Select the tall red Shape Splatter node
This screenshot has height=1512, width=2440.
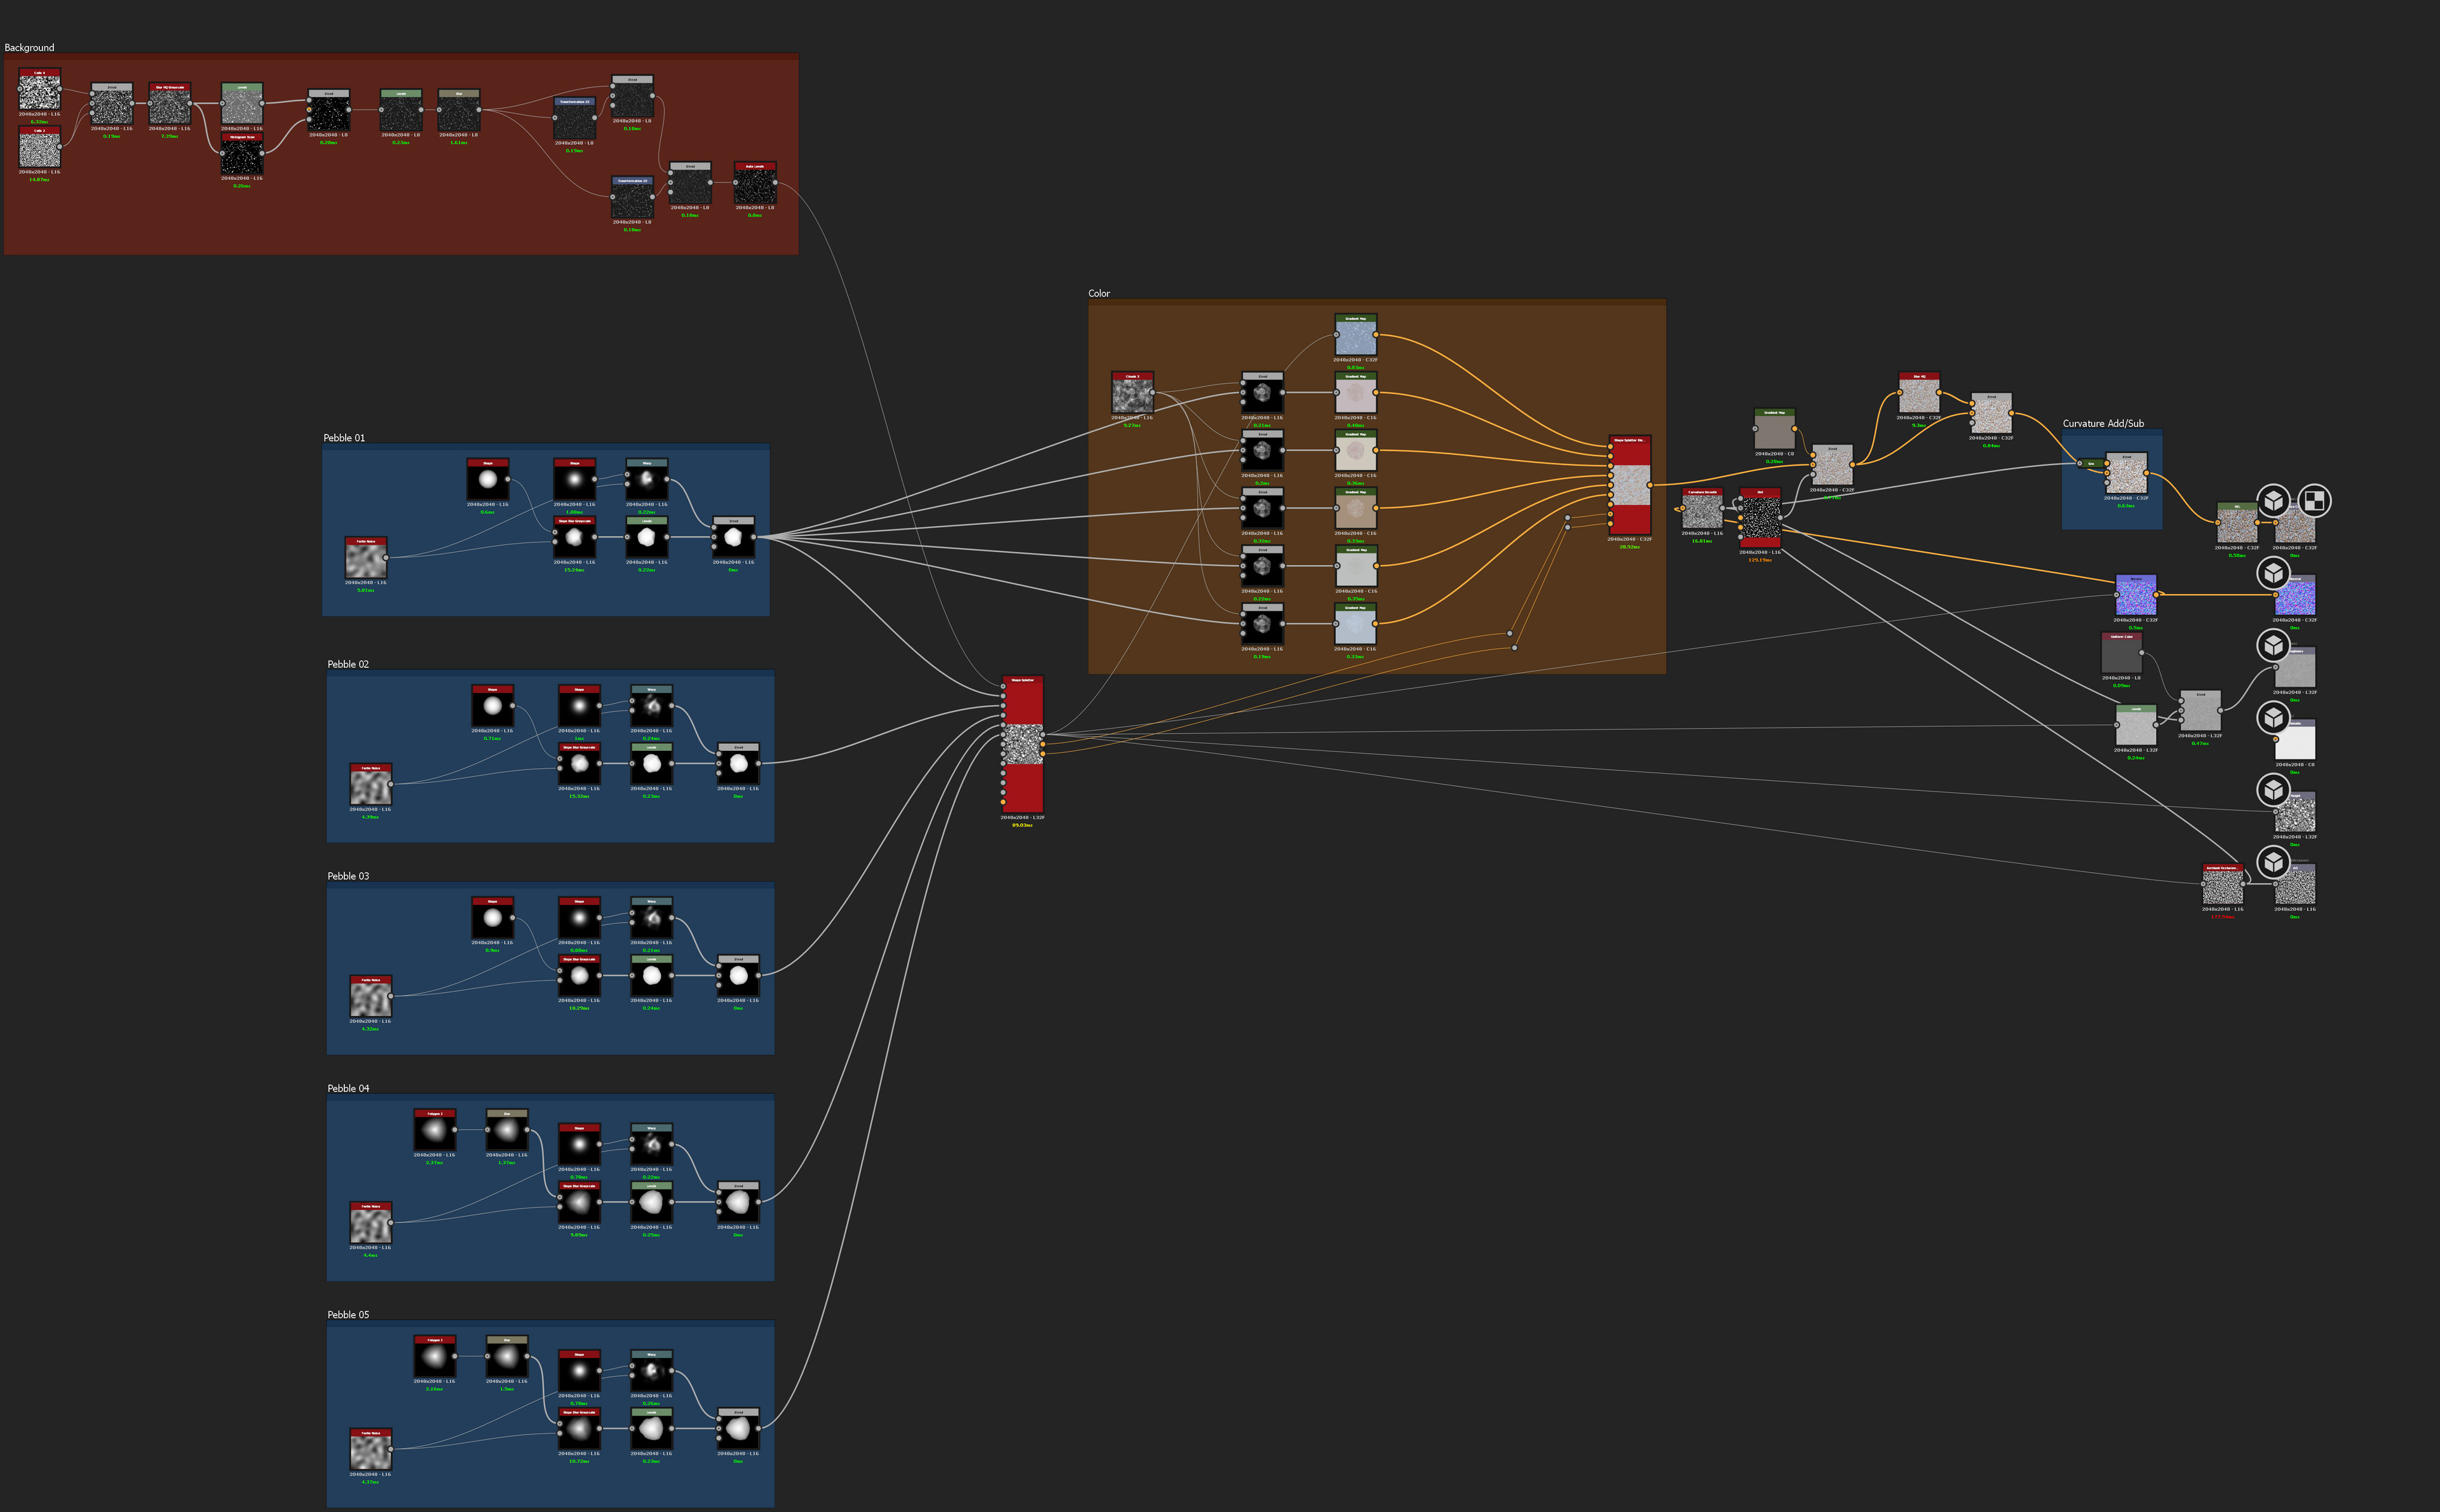(x=1022, y=744)
